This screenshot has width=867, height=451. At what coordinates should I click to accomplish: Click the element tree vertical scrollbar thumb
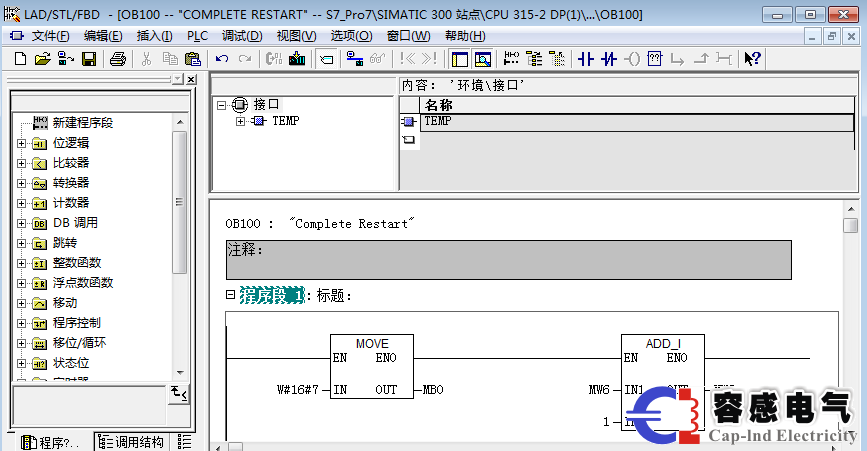(x=179, y=202)
